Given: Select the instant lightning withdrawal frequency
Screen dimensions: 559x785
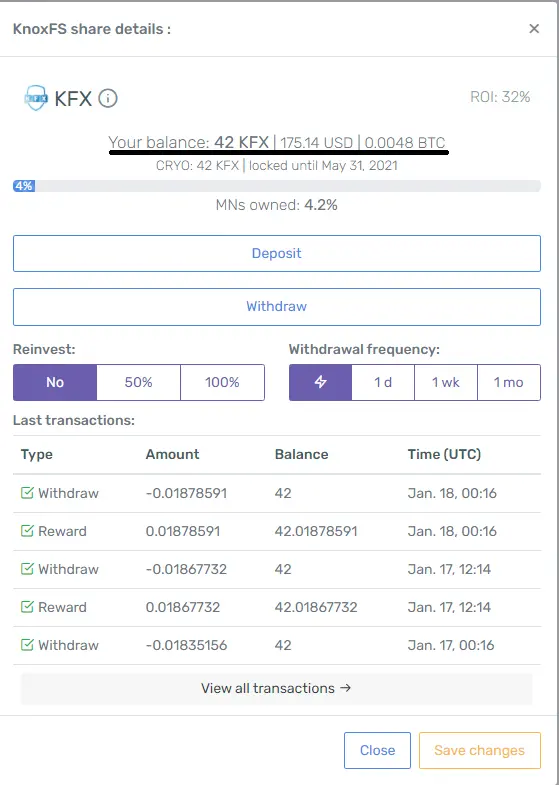Looking at the screenshot, I should click(x=320, y=382).
